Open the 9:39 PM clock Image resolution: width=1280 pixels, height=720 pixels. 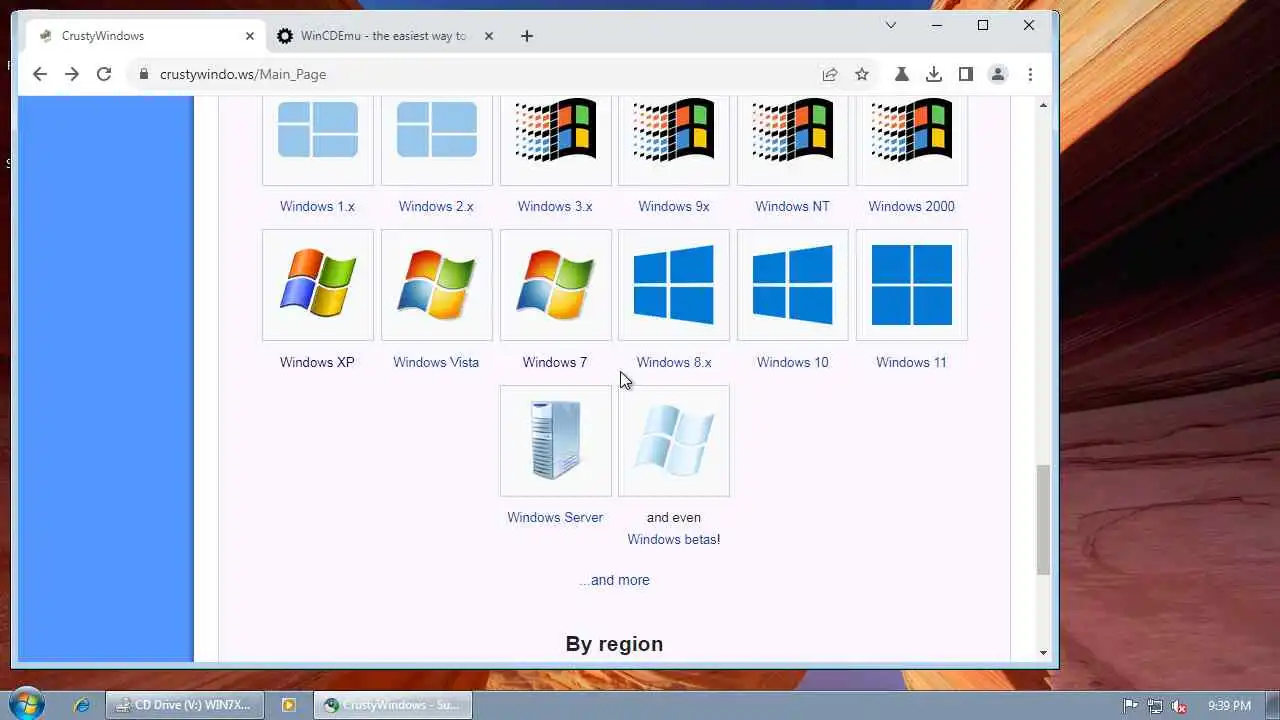click(1229, 706)
